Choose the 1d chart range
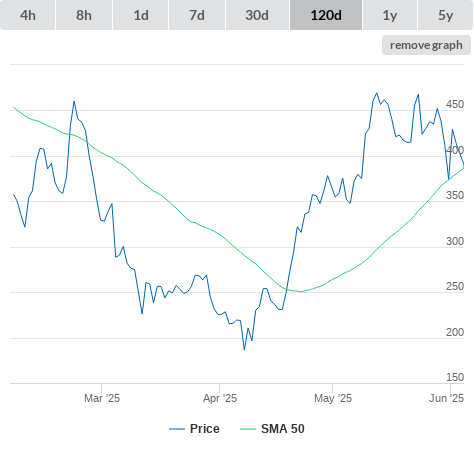This screenshot has height=455, width=474. pyautogui.click(x=141, y=15)
